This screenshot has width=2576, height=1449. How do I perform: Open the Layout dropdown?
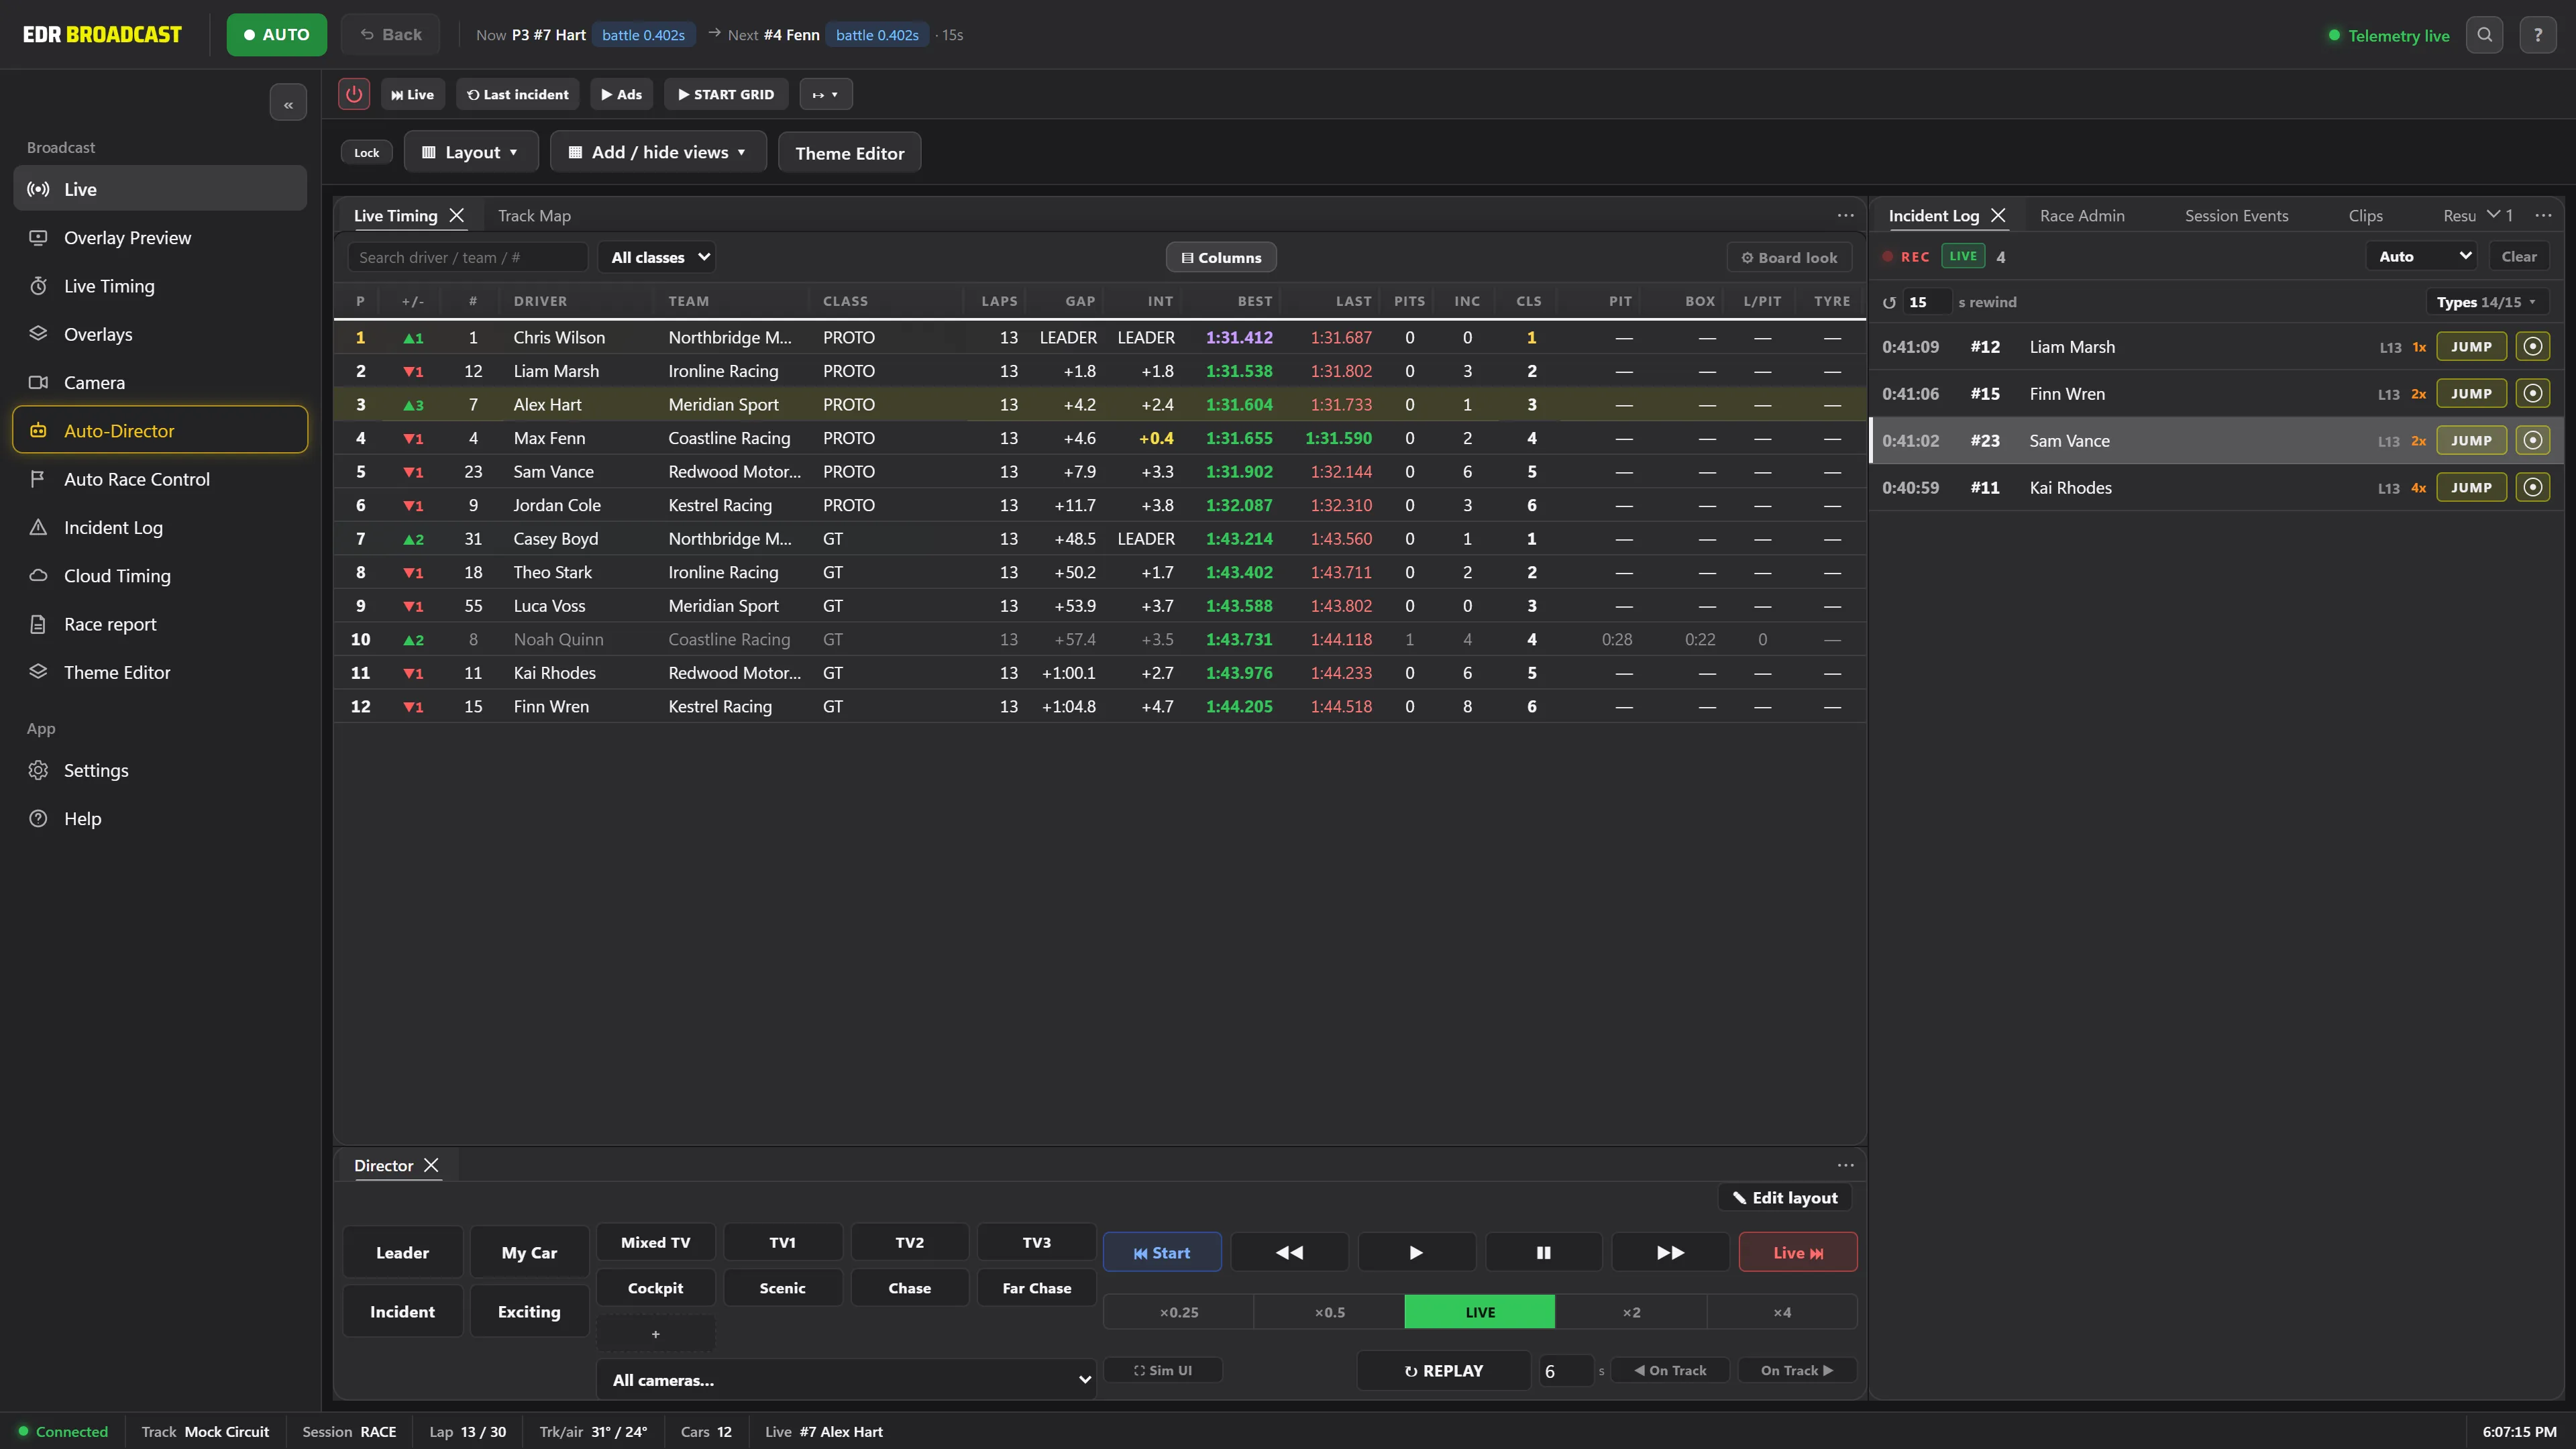point(471,152)
